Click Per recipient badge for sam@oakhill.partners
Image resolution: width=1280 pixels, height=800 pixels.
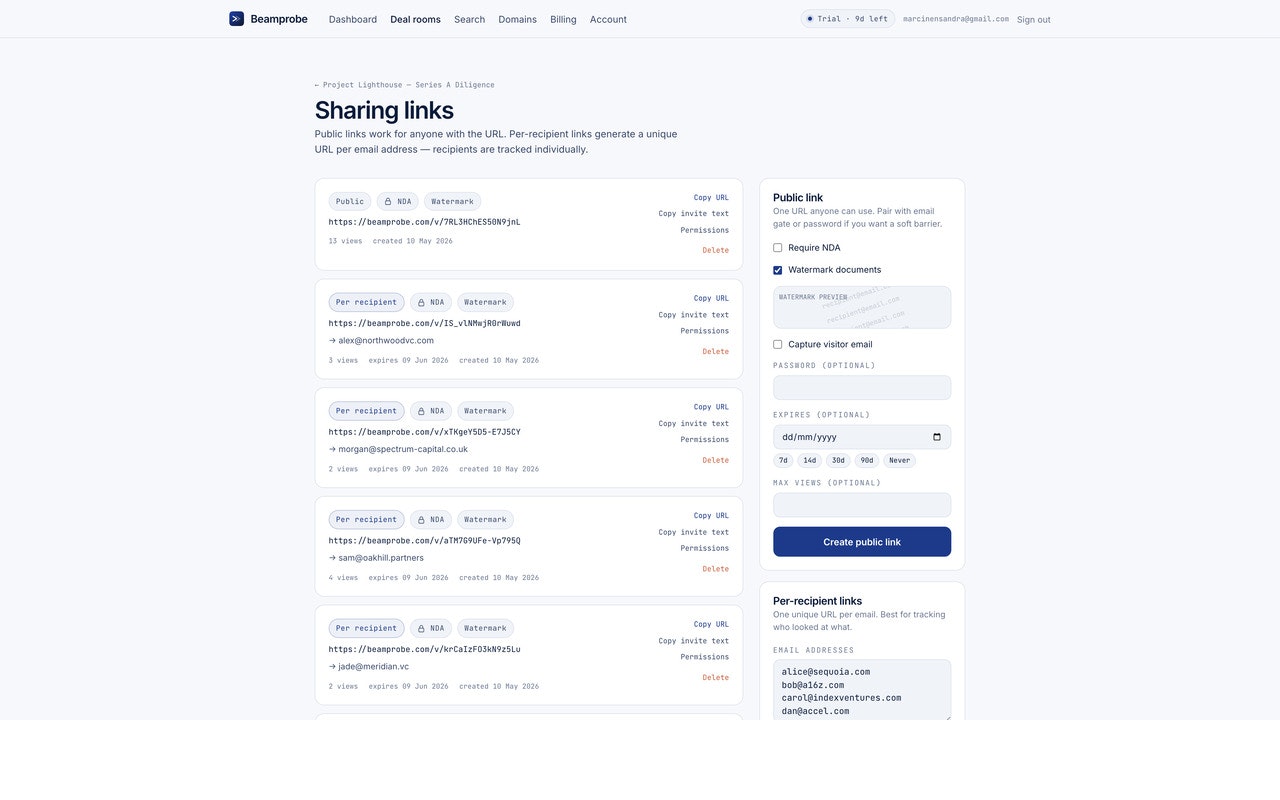point(366,520)
